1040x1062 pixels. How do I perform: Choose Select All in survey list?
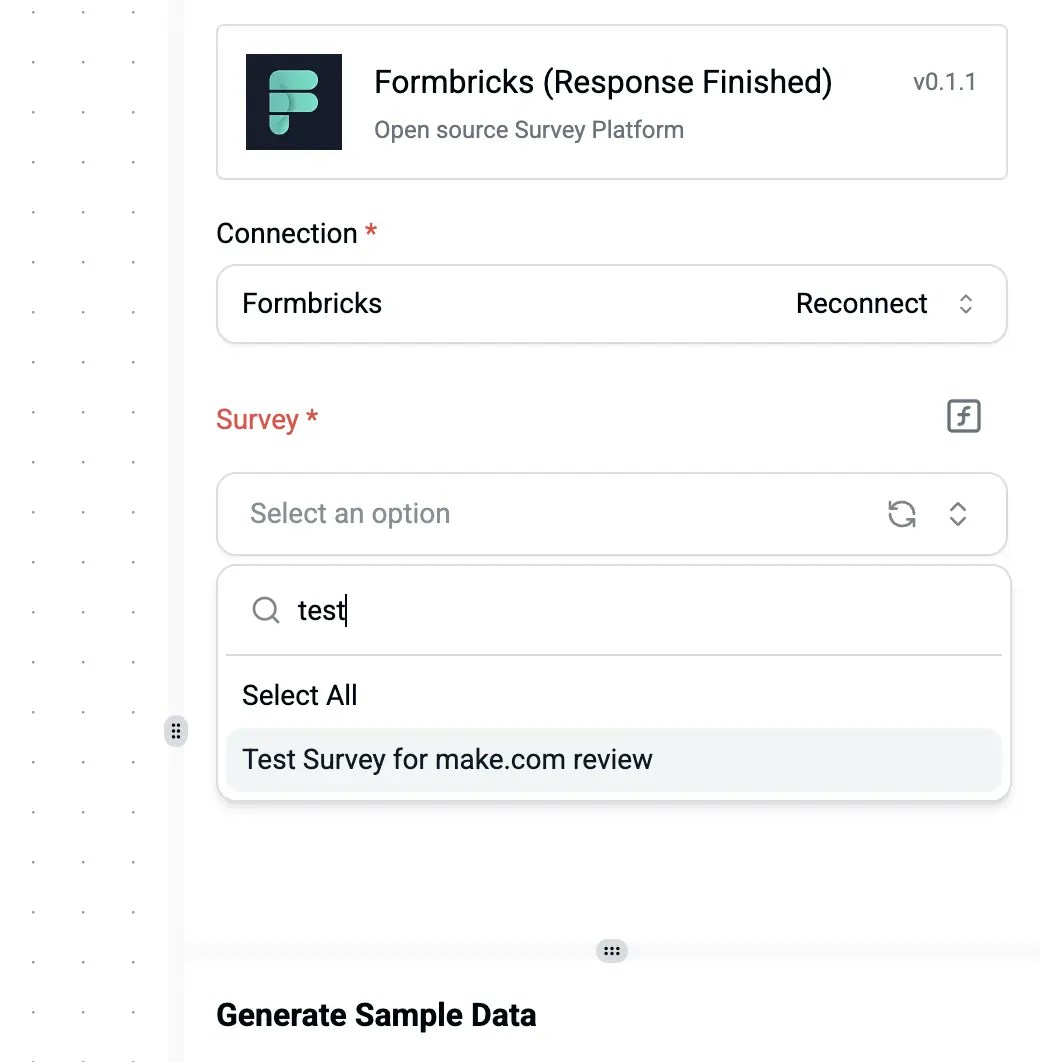point(613,696)
